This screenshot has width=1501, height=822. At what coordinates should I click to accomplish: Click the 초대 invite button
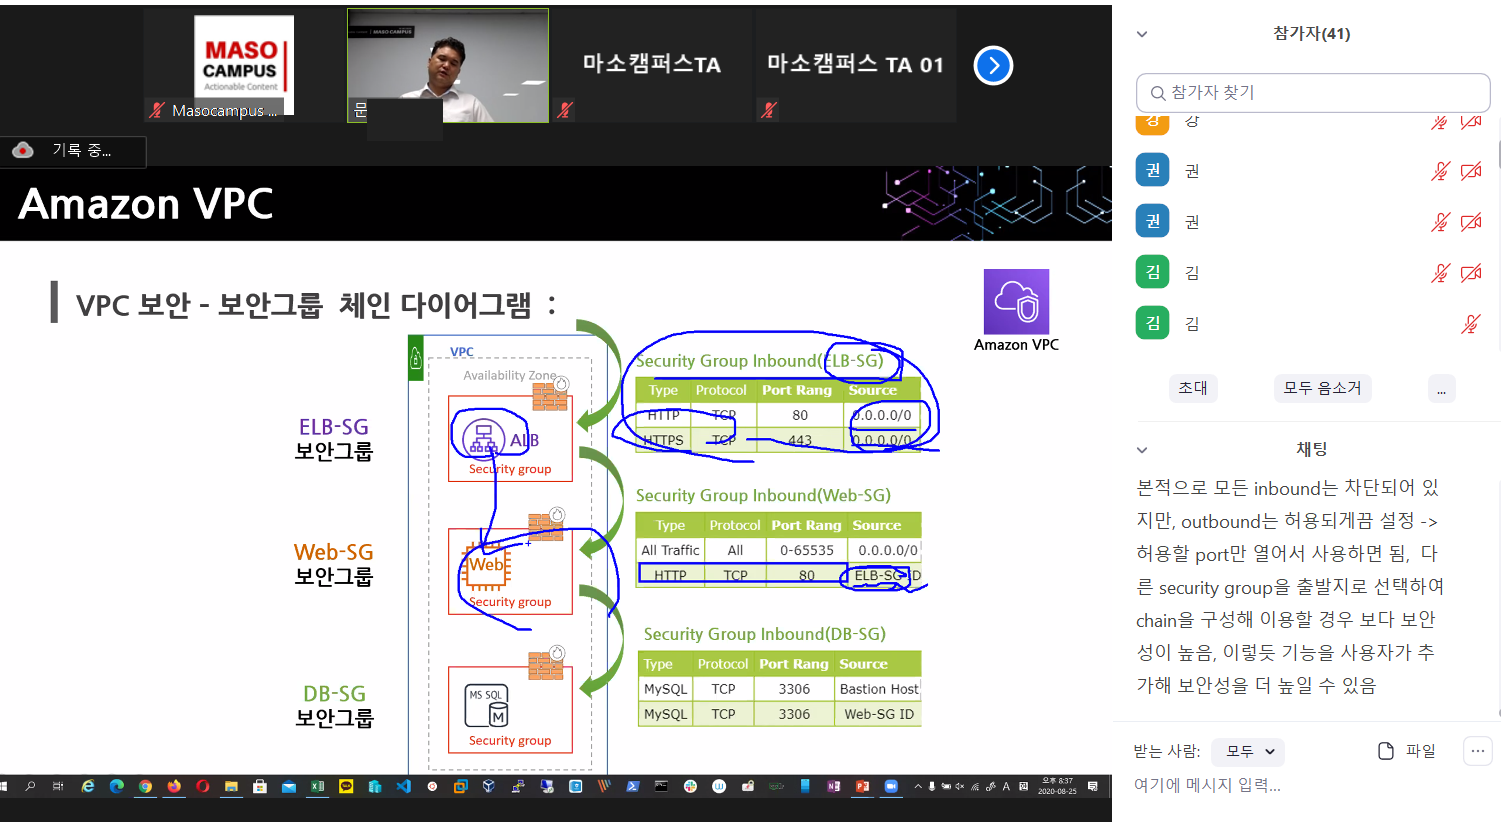1192,389
